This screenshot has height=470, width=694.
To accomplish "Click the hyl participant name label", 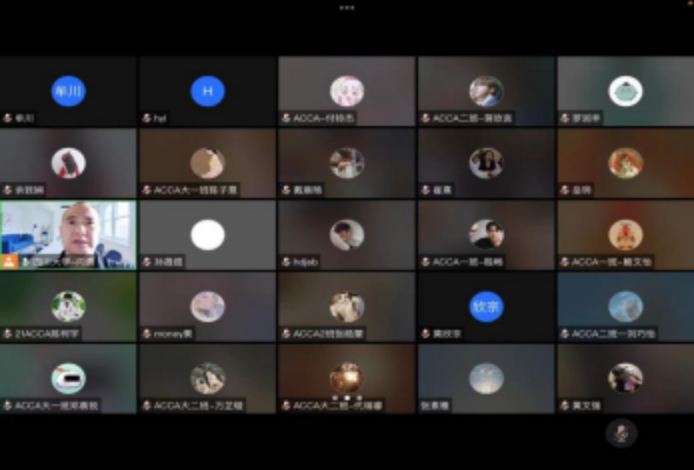I will point(160,118).
